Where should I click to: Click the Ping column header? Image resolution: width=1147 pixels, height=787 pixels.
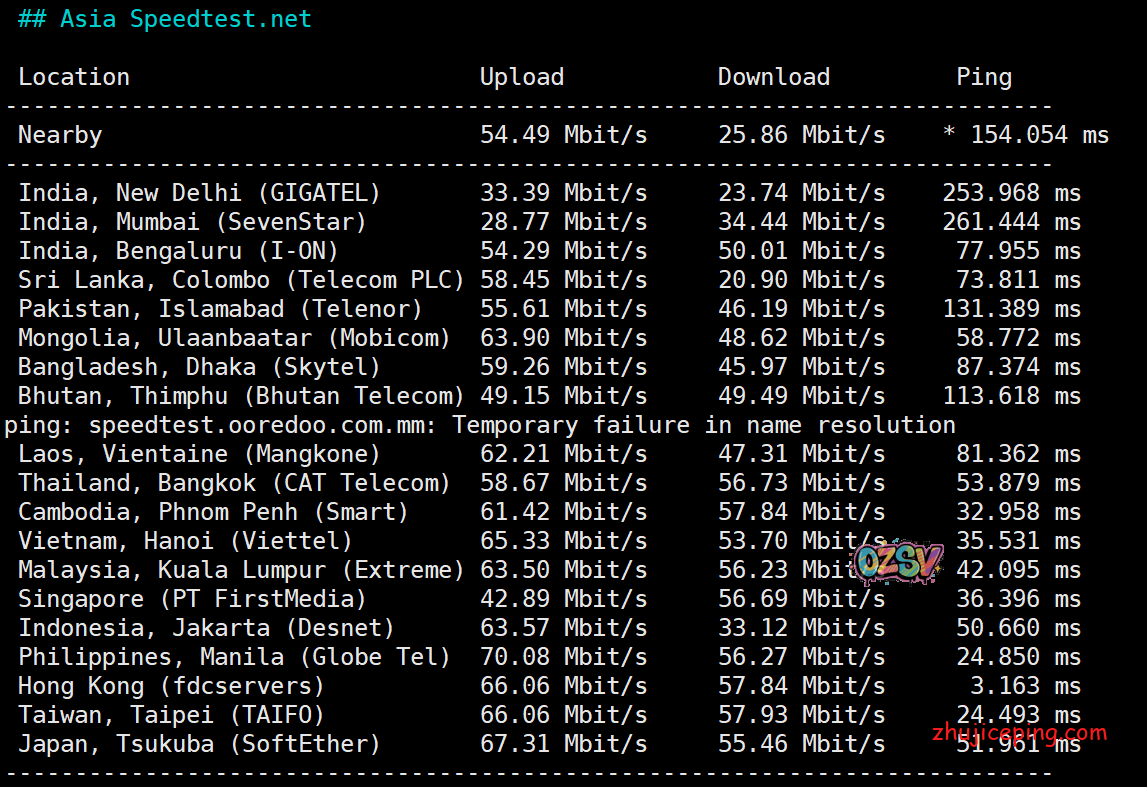984,77
